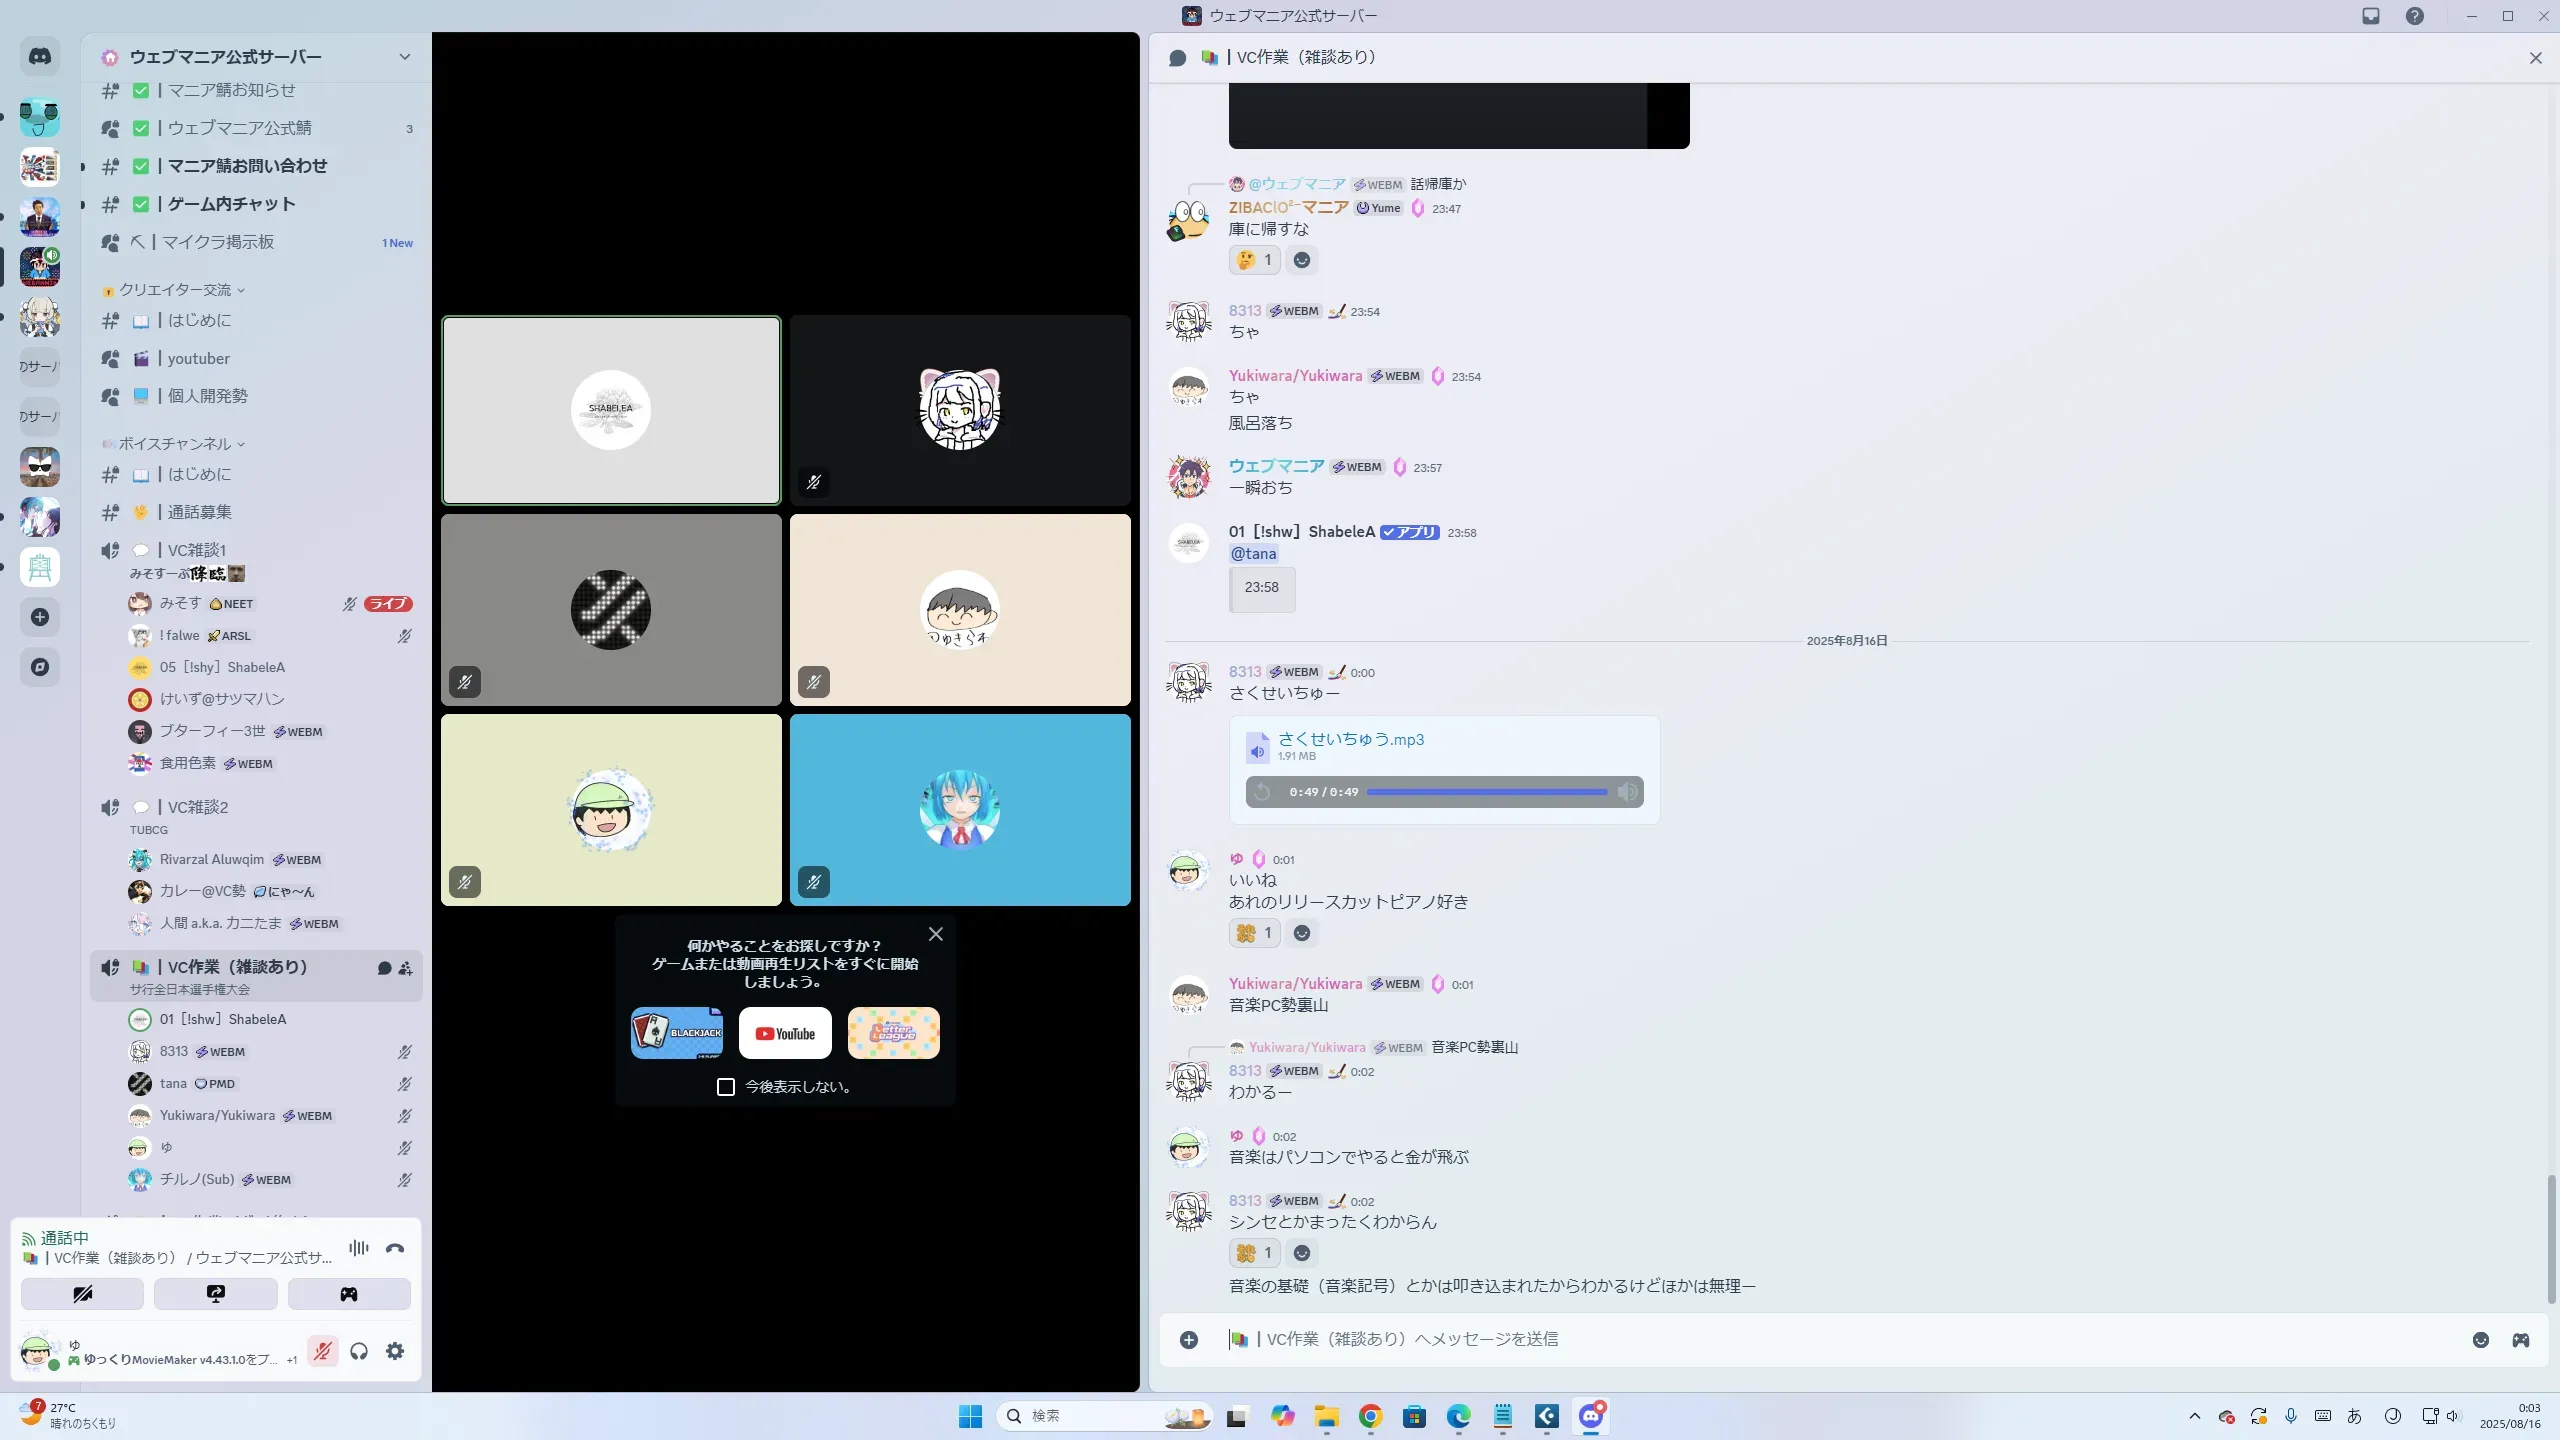Click the screen share button
Viewport: 2560px width, 1440px height.
coord(216,1294)
